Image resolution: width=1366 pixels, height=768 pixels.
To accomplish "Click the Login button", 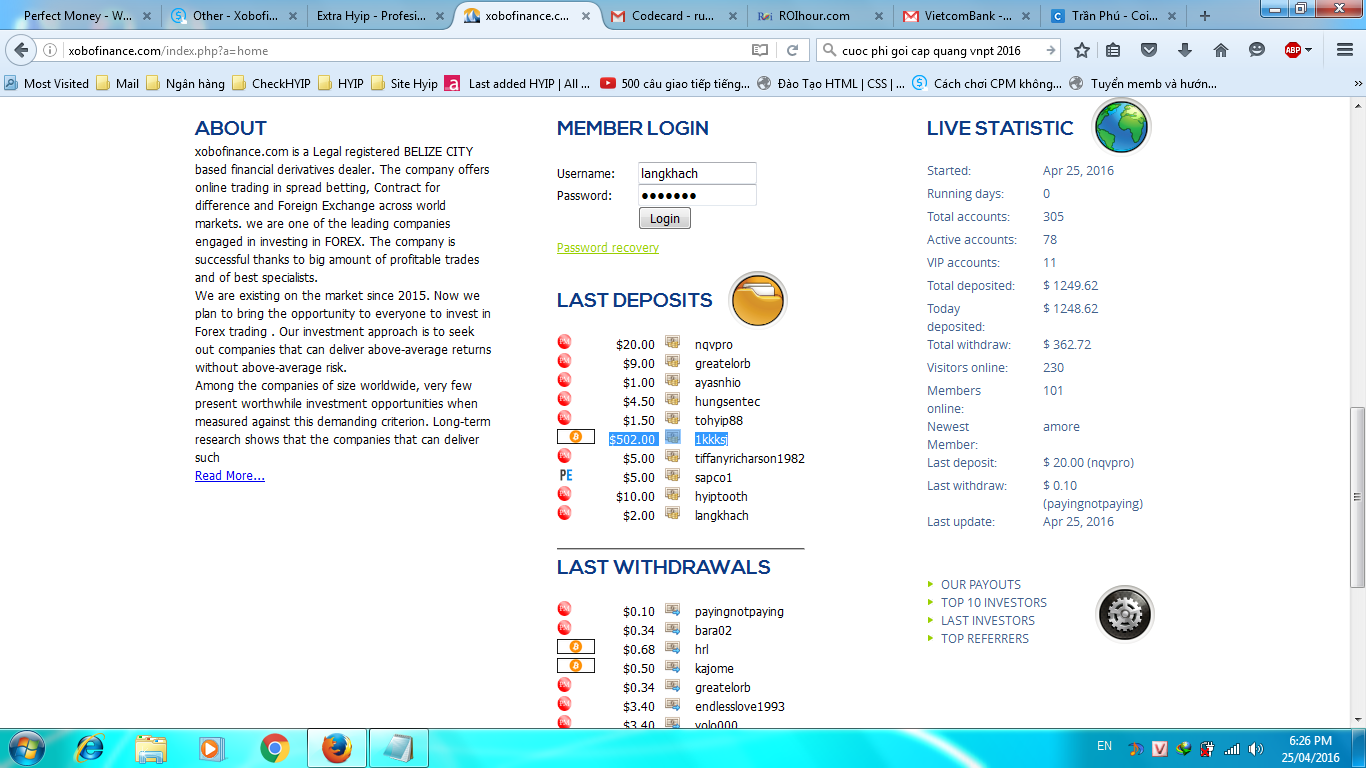I will point(664,219).
